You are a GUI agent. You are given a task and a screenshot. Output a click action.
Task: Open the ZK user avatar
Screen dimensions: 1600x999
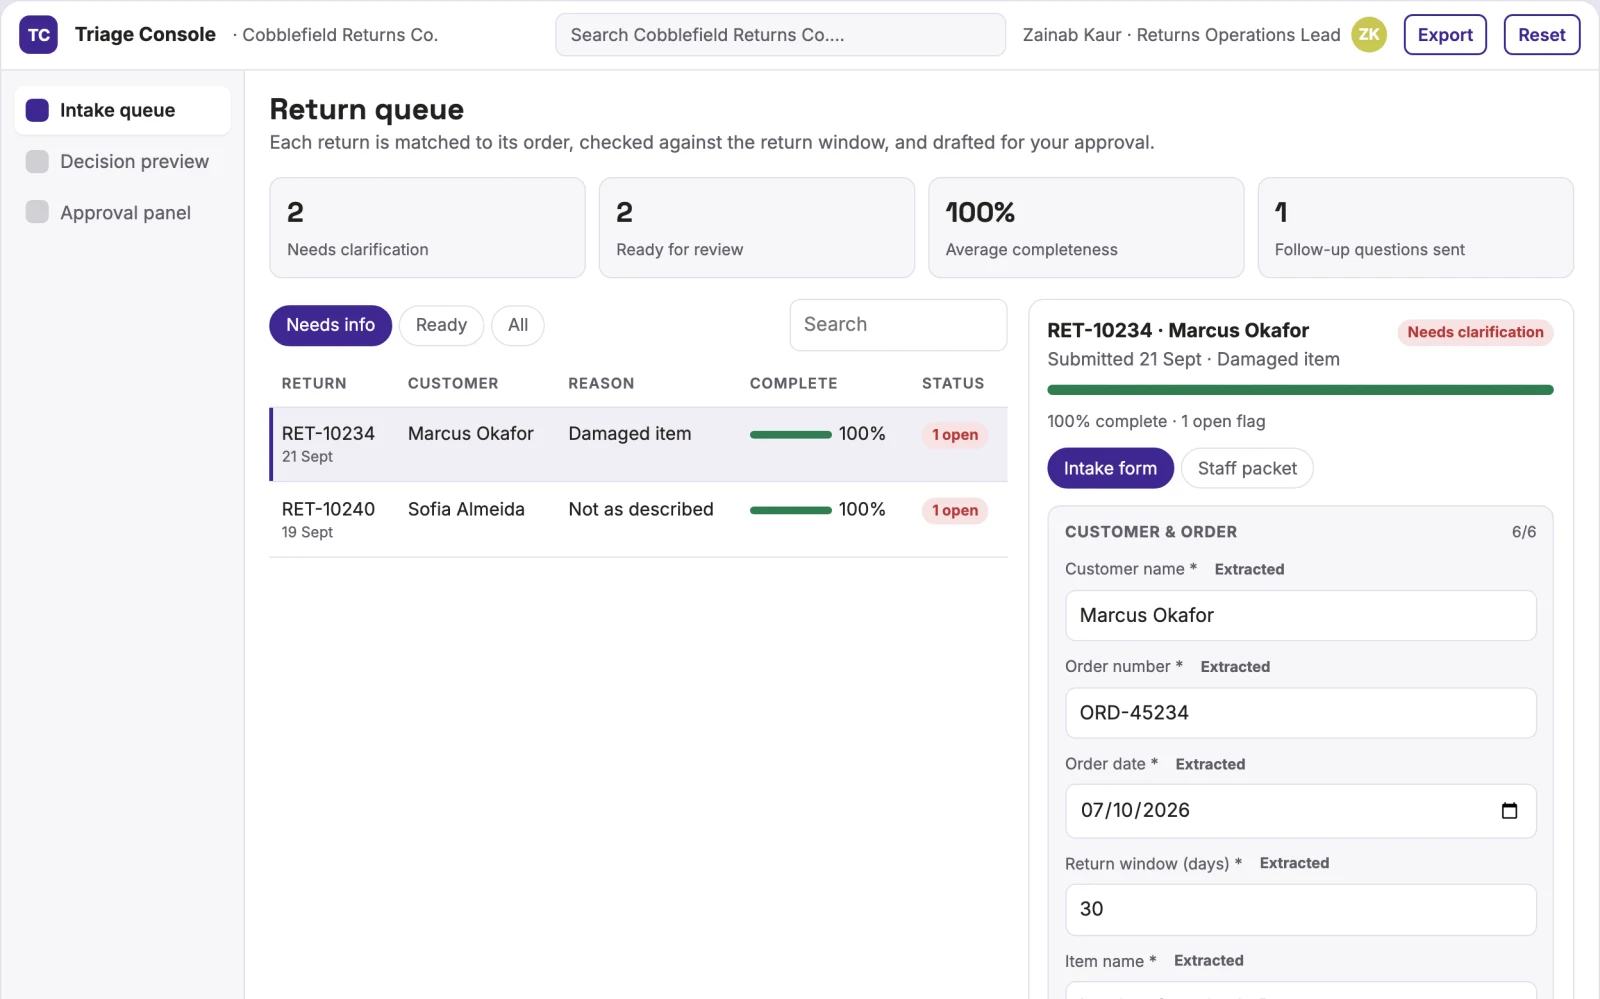1369,35
